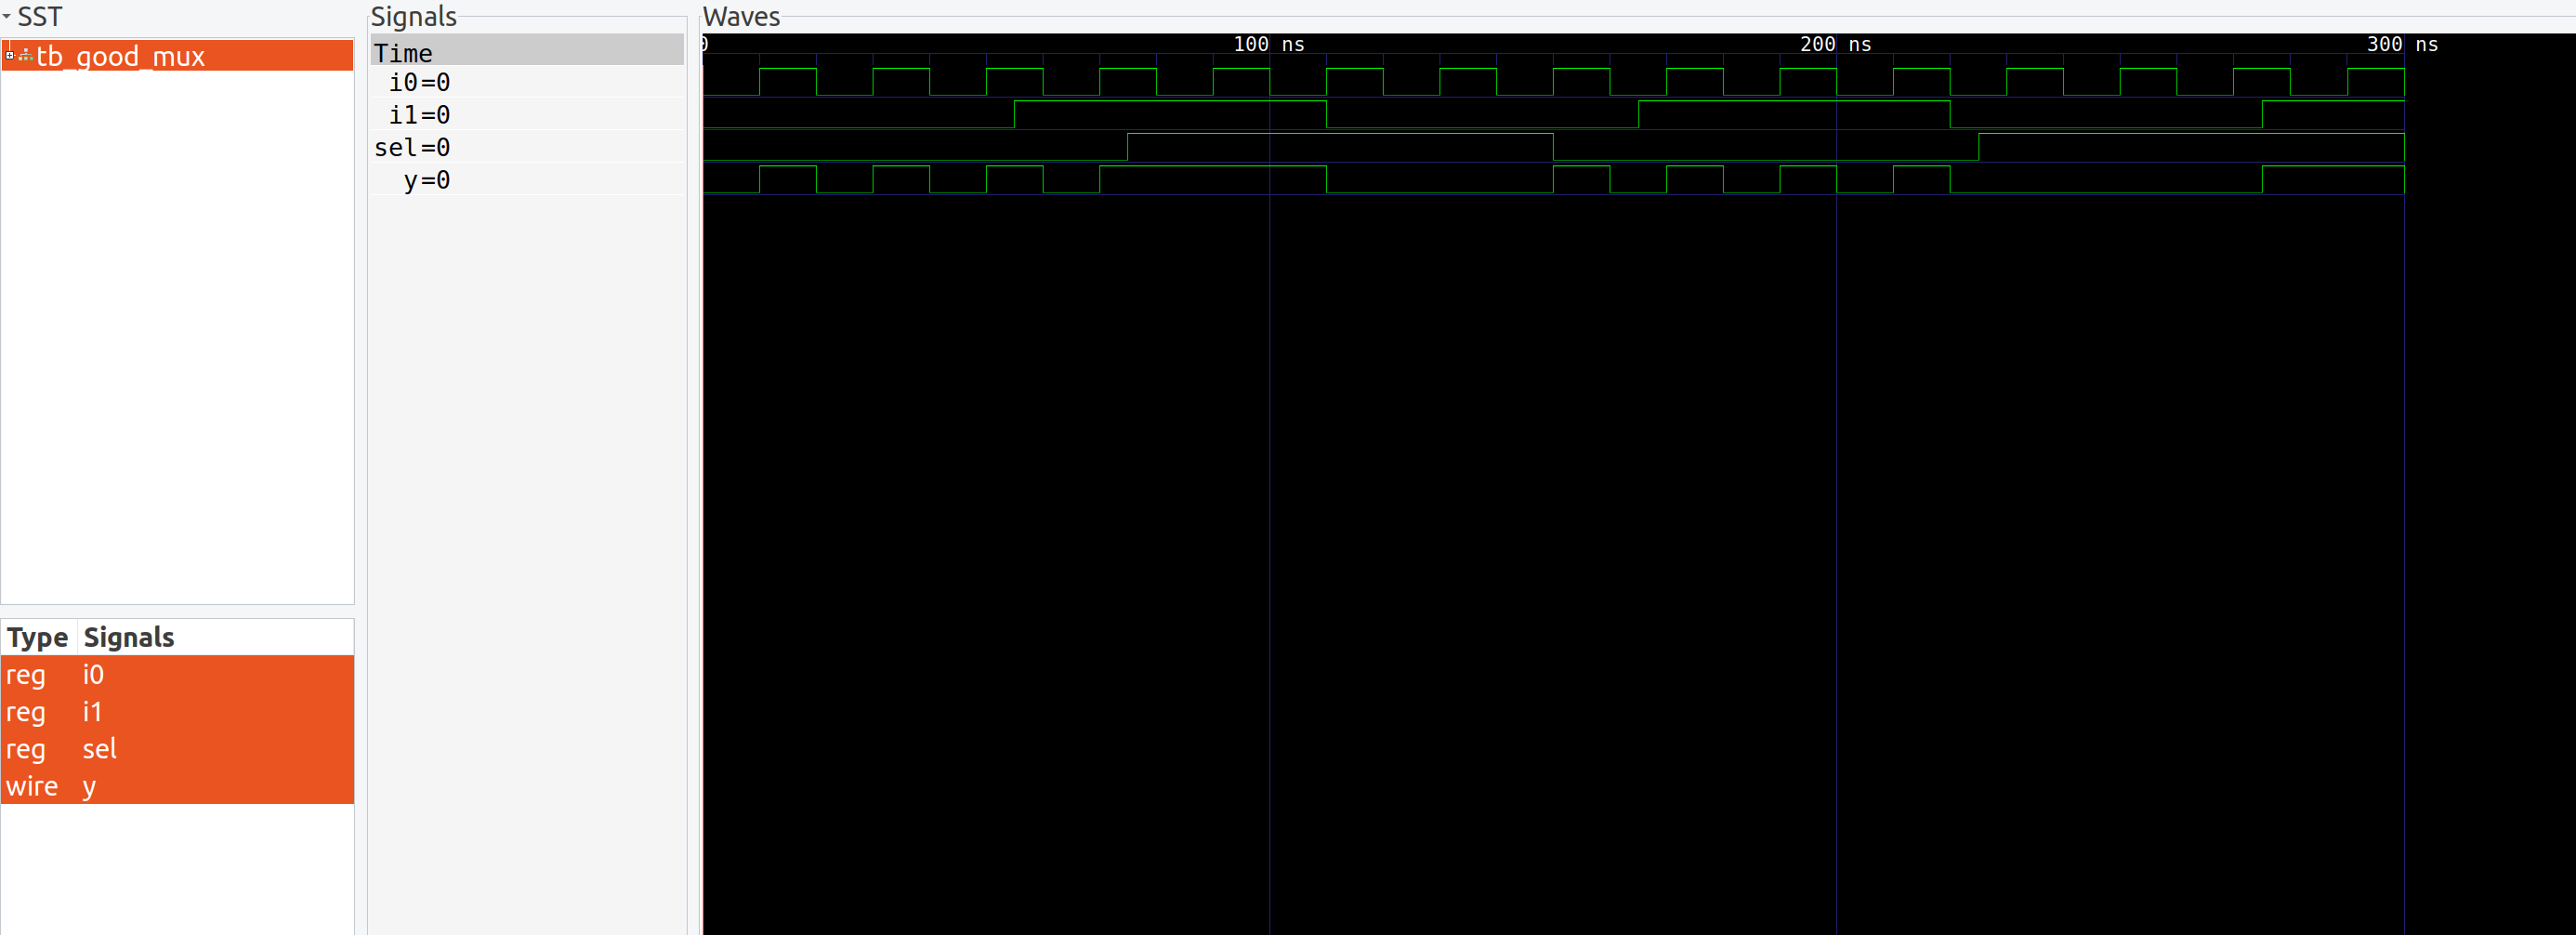Select the reg sel row

(99, 749)
